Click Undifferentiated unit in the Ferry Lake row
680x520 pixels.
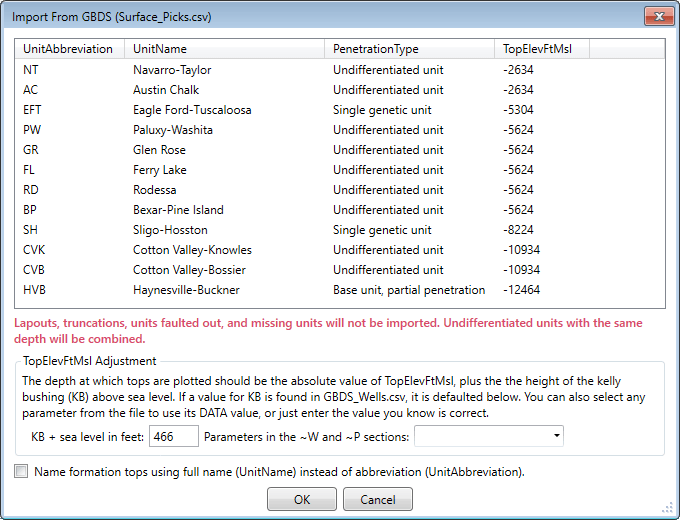388,170
